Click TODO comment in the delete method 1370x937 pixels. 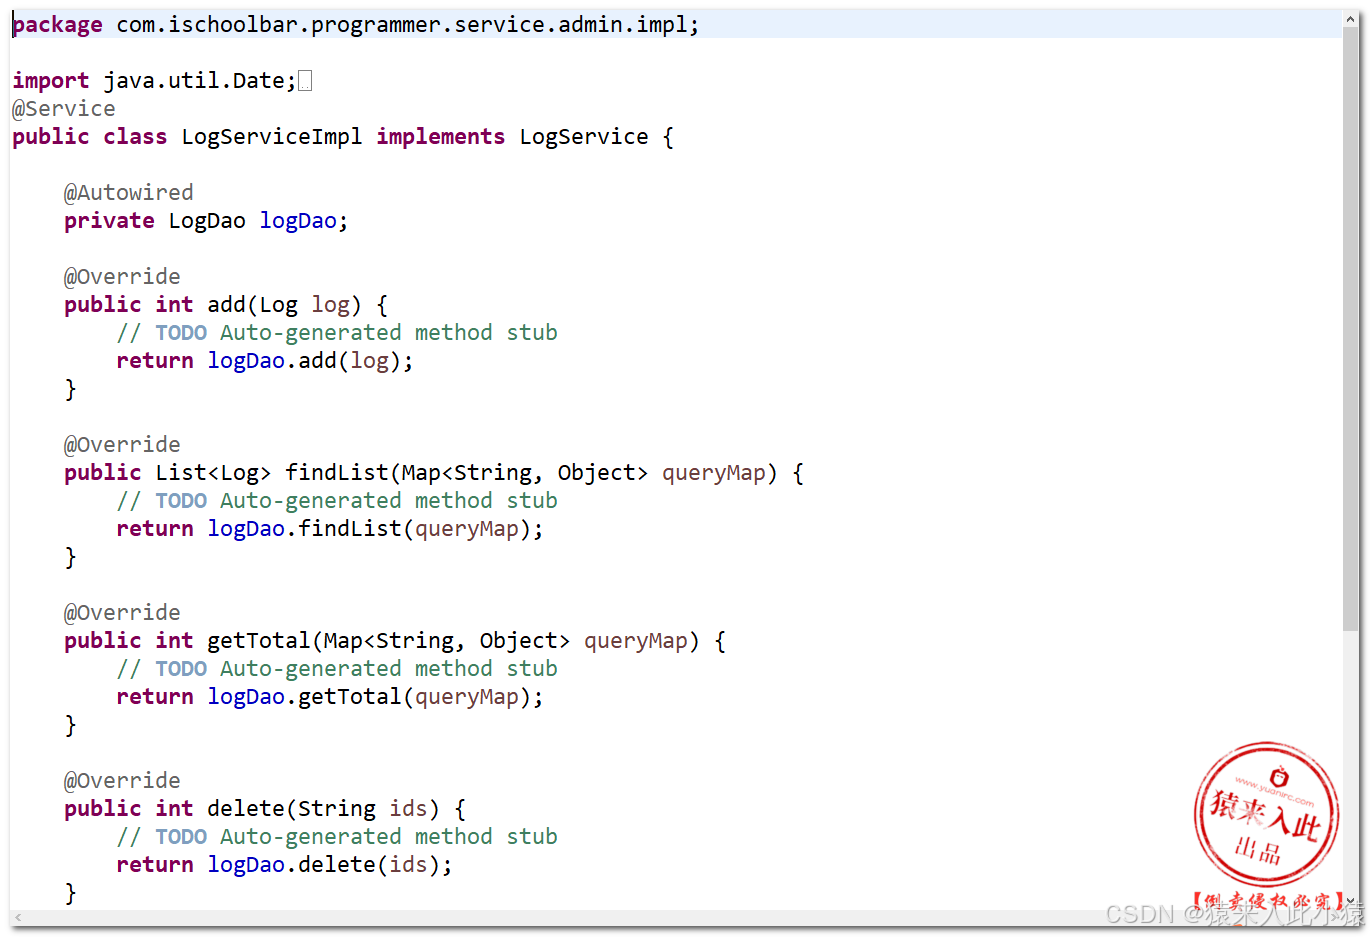[337, 837]
